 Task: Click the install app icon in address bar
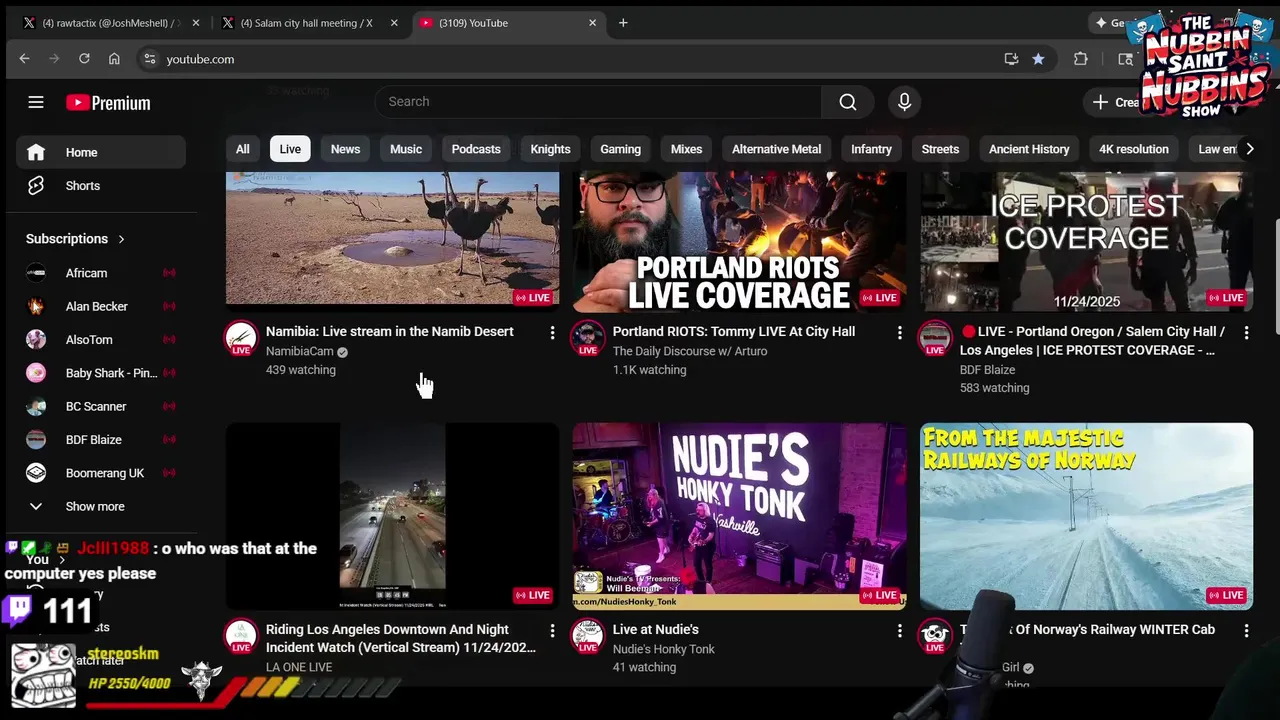1011,59
